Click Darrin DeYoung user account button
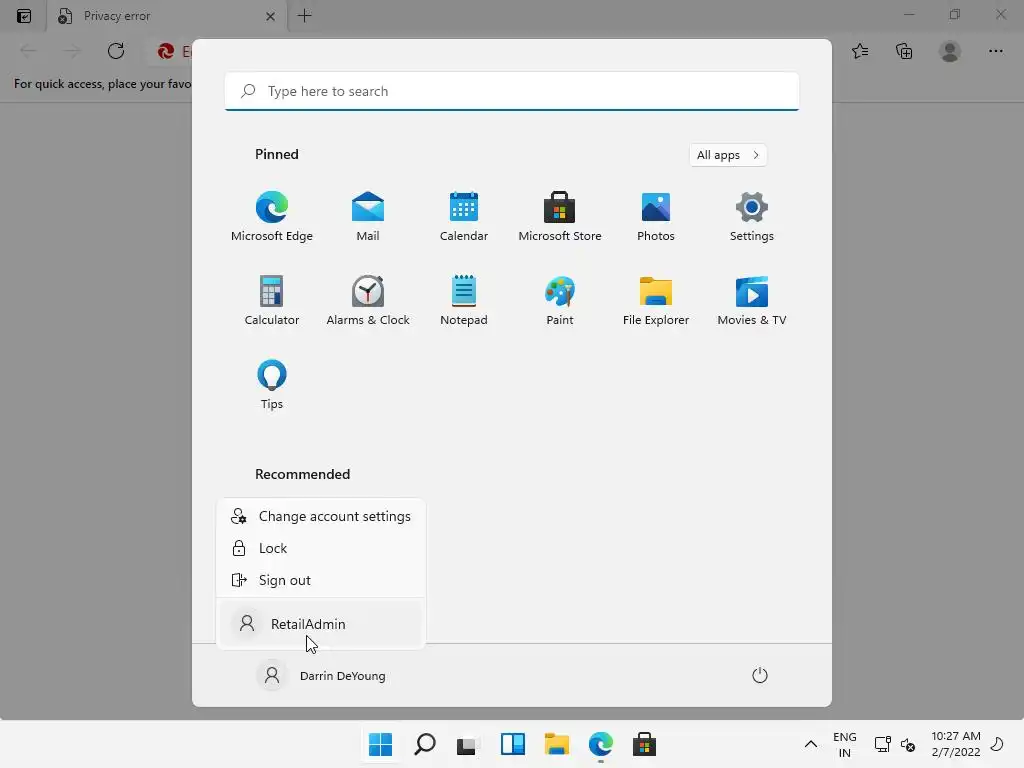Viewport: 1024px width, 768px height. 321,675
